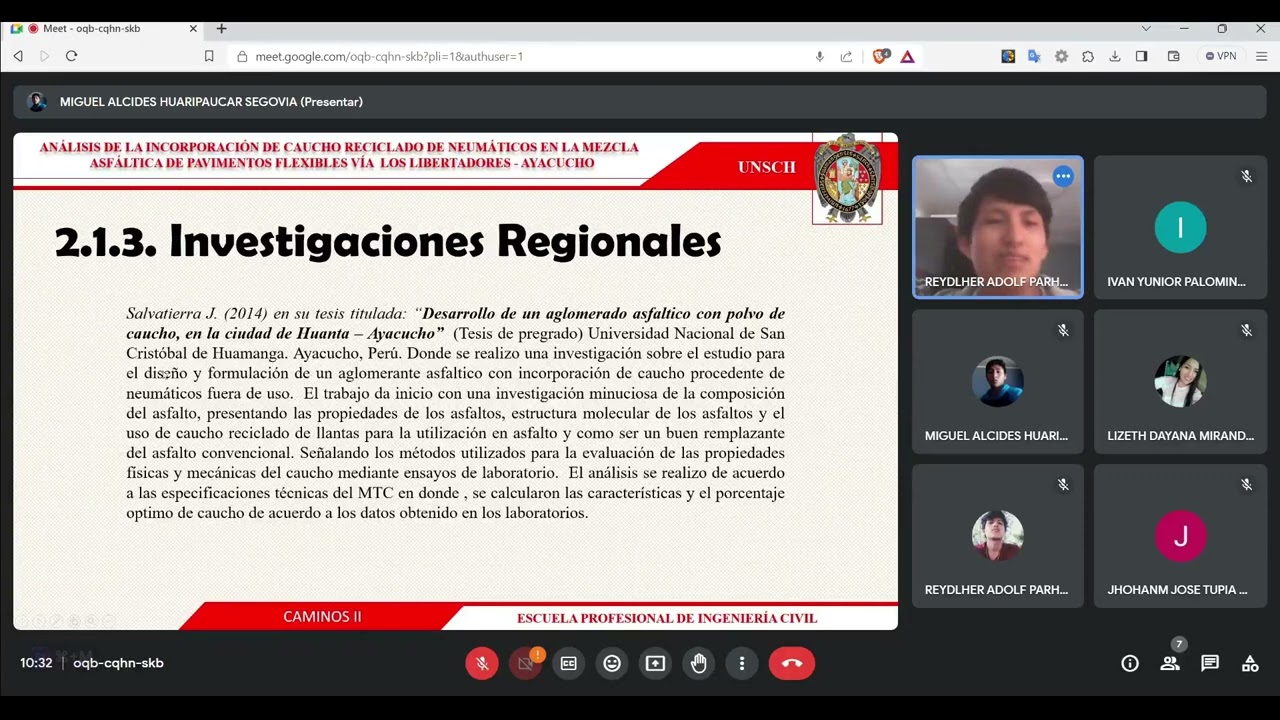Click presenter name MIGUEL ALCIDES HUARIPAUCAR SEGOVIA
1280x720 pixels.
click(x=211, y=102)
